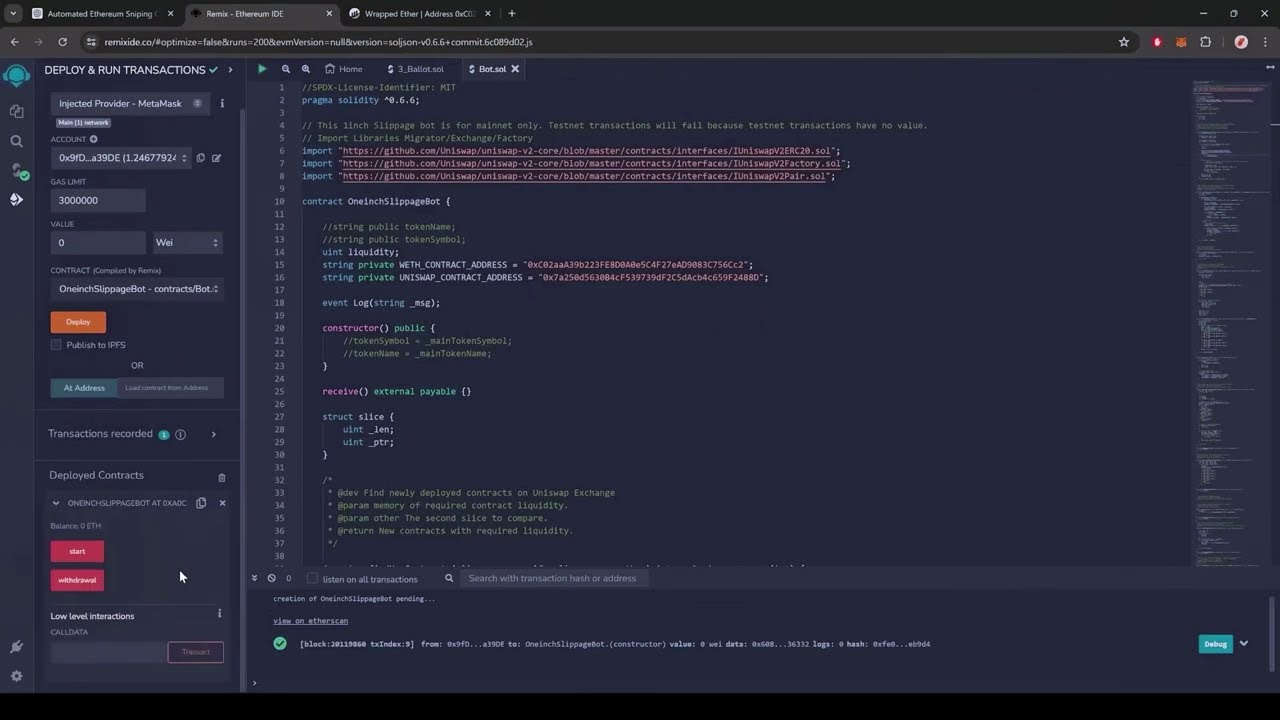Click the sign message edit icon beside account
The height and width of the screenshot is (720, 1280).
pos(216,158)
